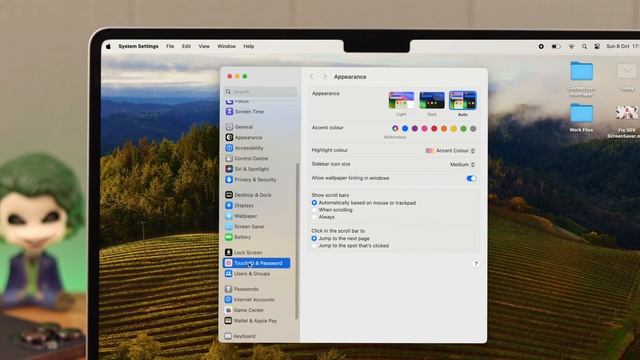The image size is (640, 360).
Task: Select Always show scroll bars option
Action: (x=314, y=217)
